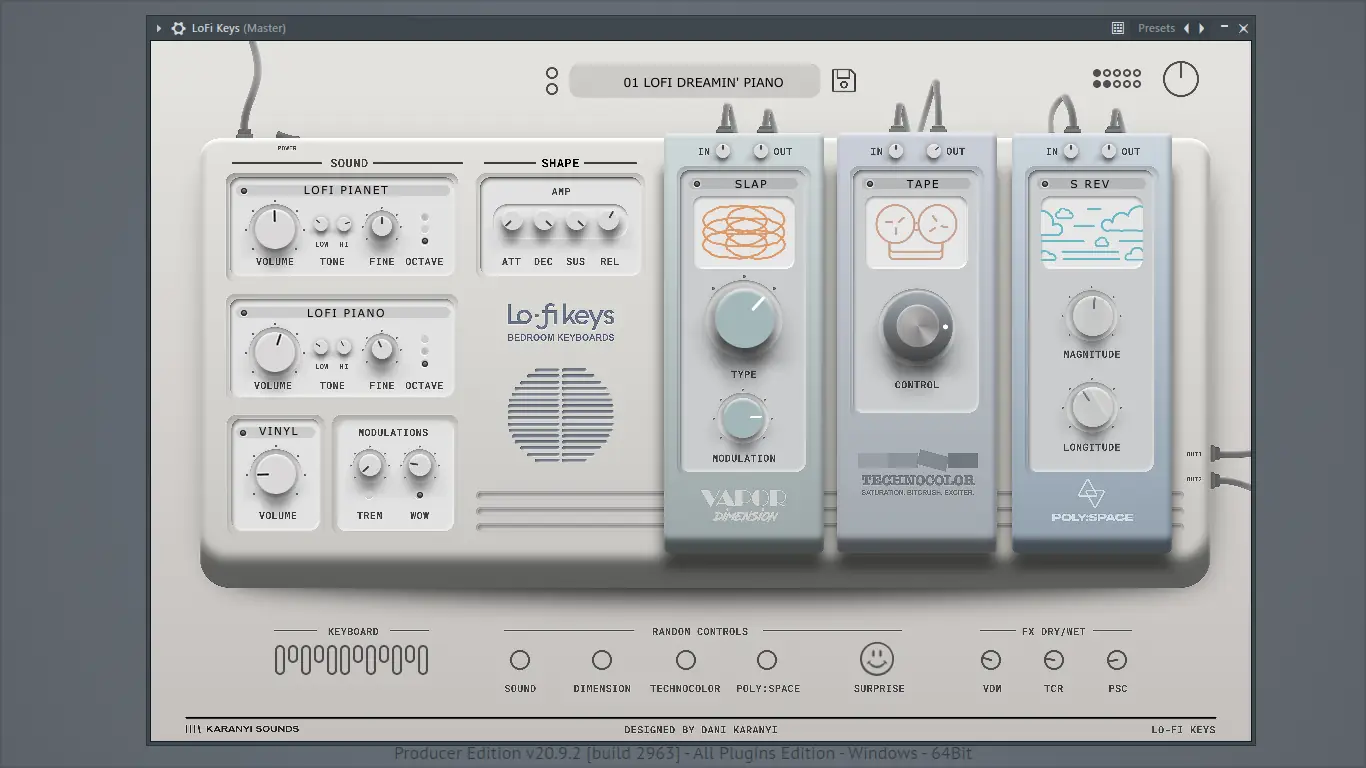
Task: Click the upper circle left of preset name
Action: 552,73
